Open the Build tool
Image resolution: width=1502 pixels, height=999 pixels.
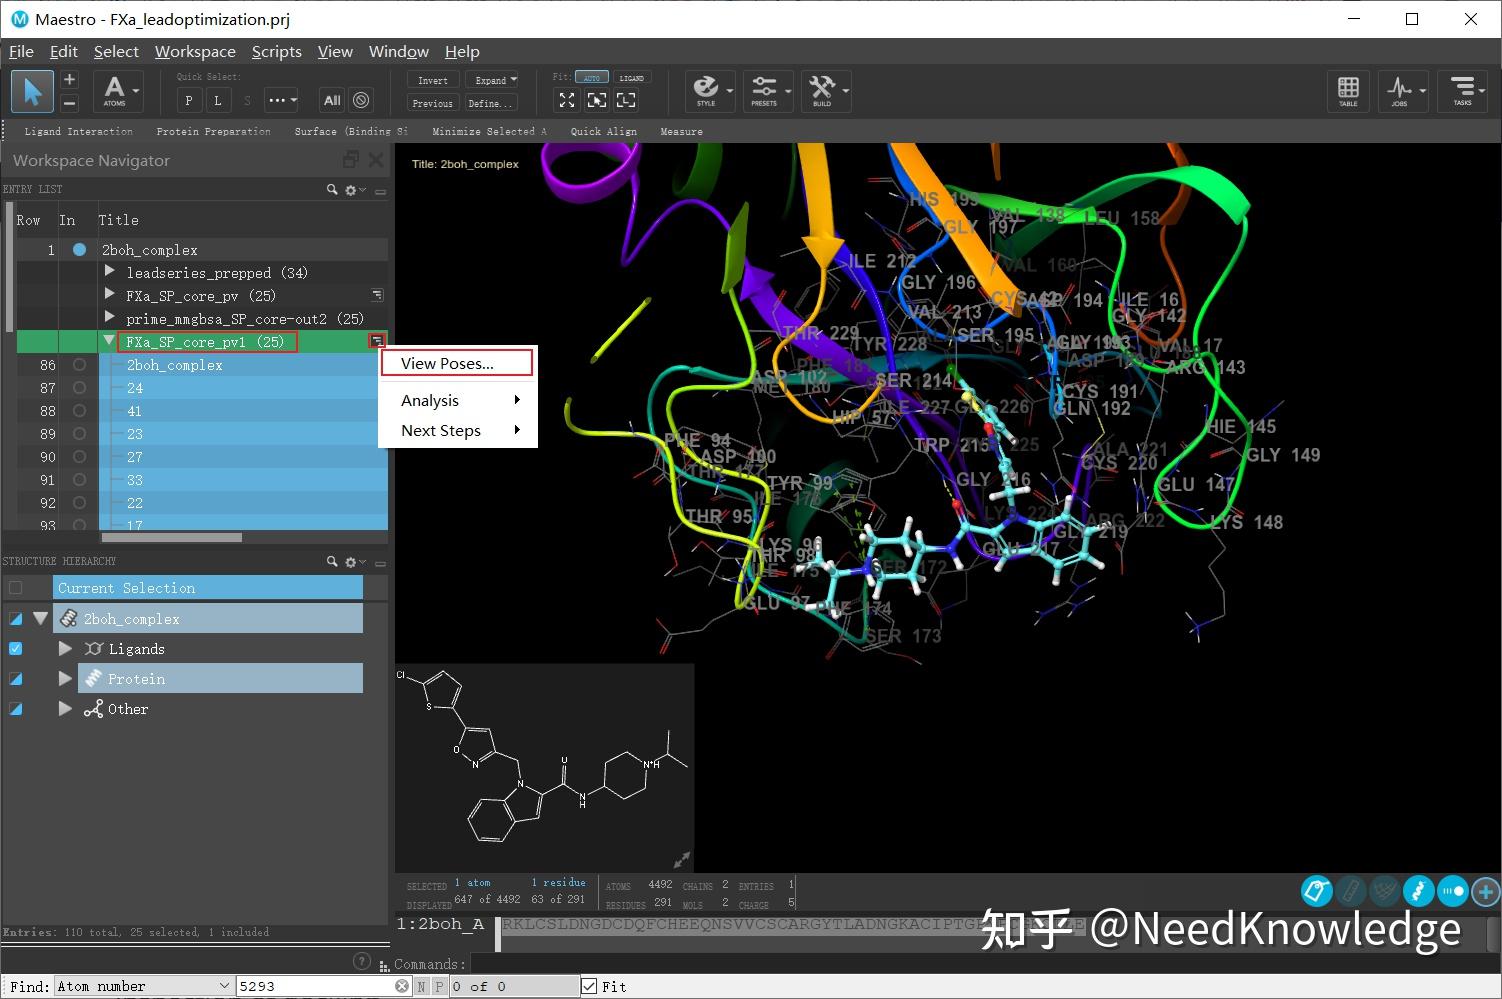coord(823,90)
